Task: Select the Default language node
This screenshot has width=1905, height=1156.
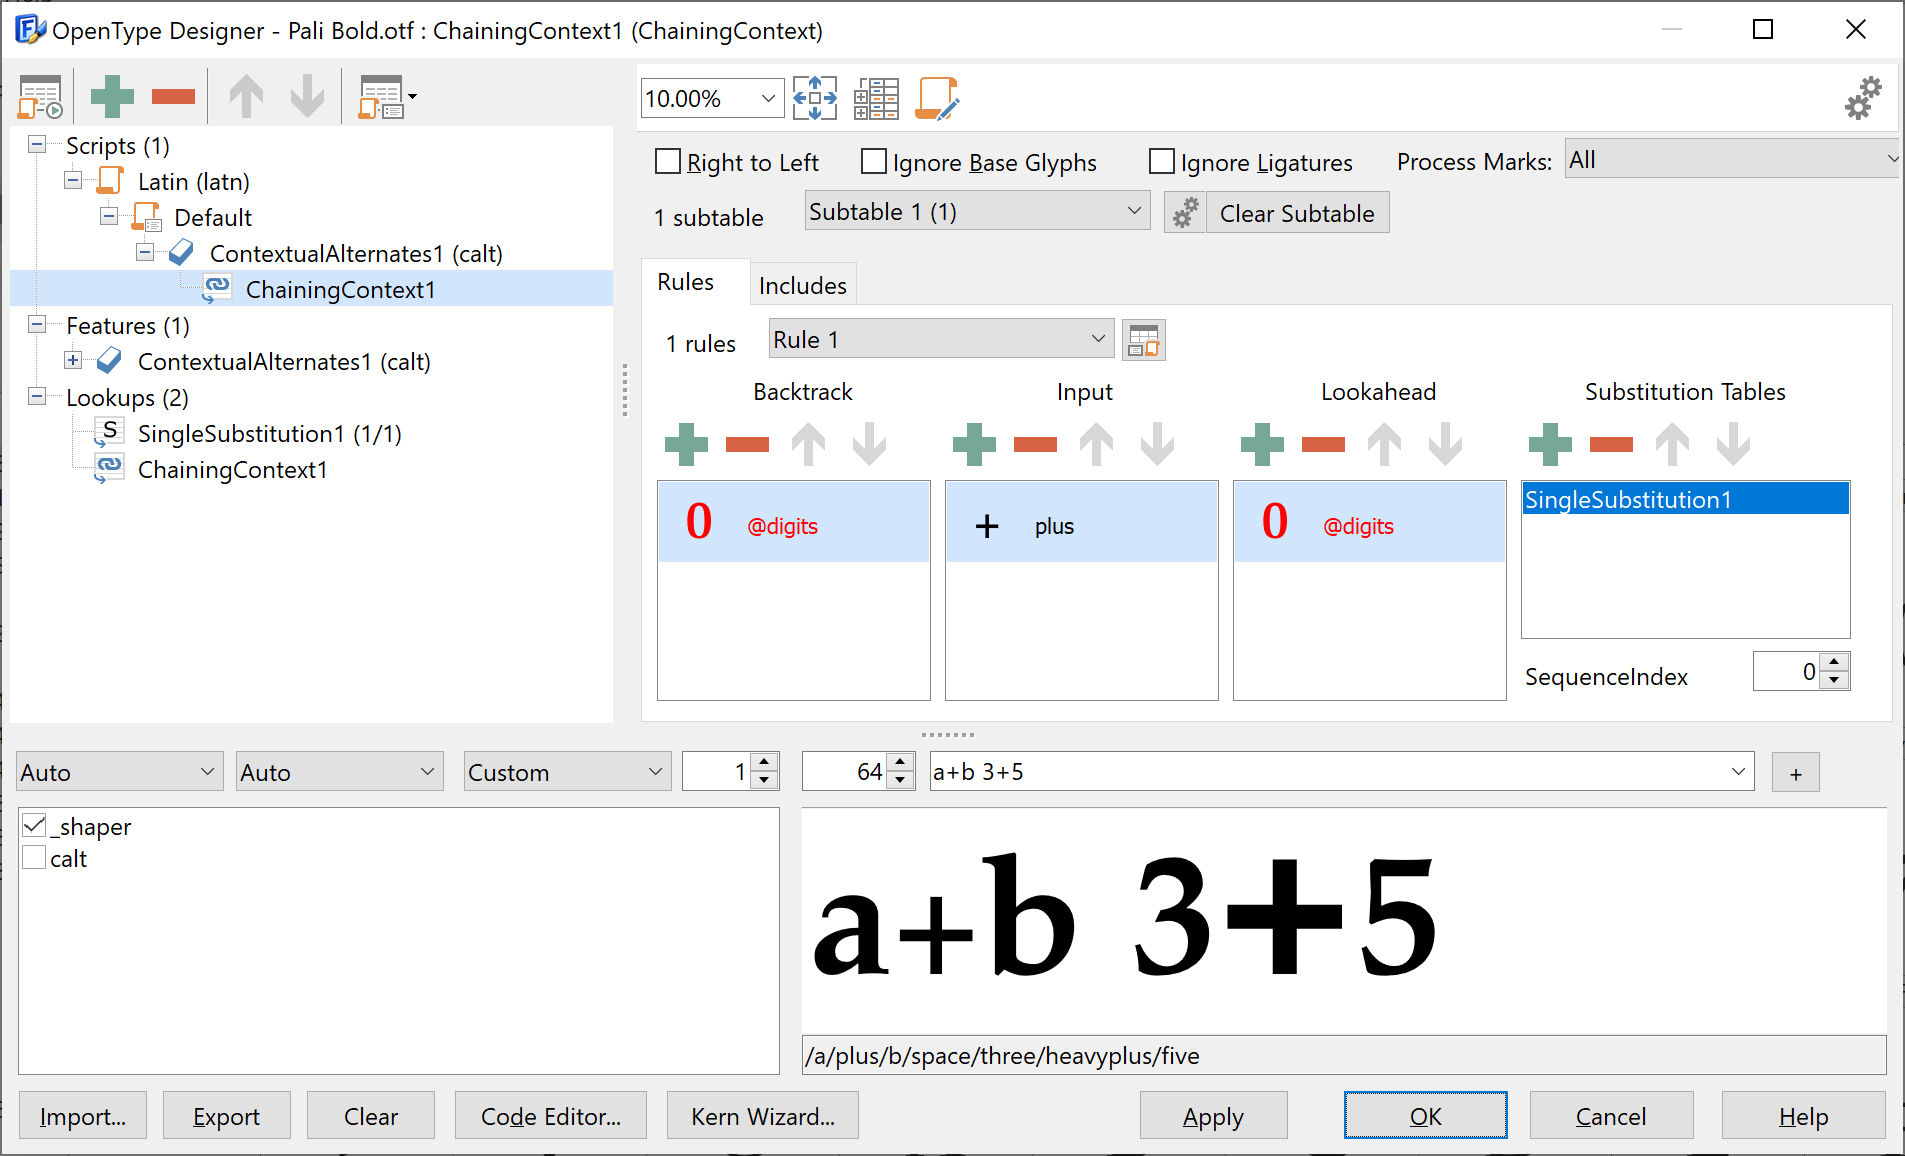Action: [x=212, y=218]
